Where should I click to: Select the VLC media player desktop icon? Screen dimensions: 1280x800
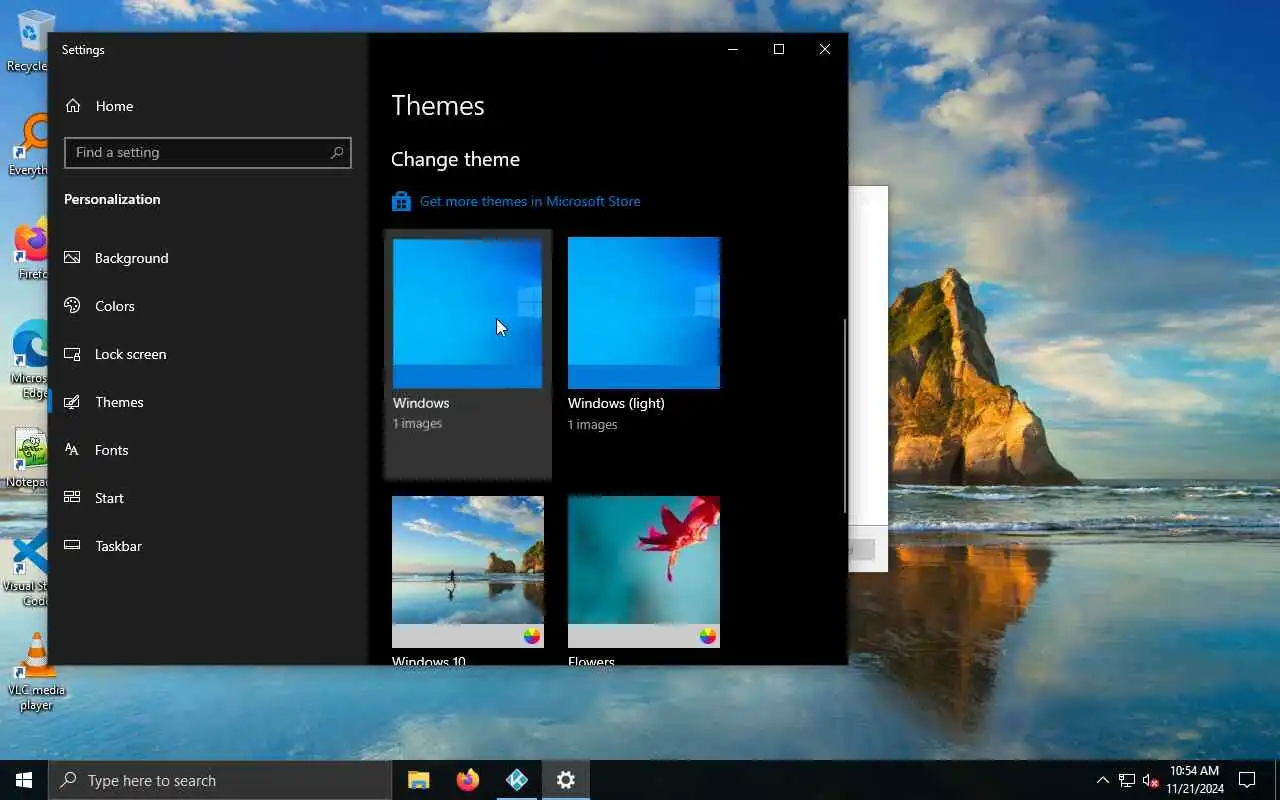pyautogui.click(x=35, y=672)
